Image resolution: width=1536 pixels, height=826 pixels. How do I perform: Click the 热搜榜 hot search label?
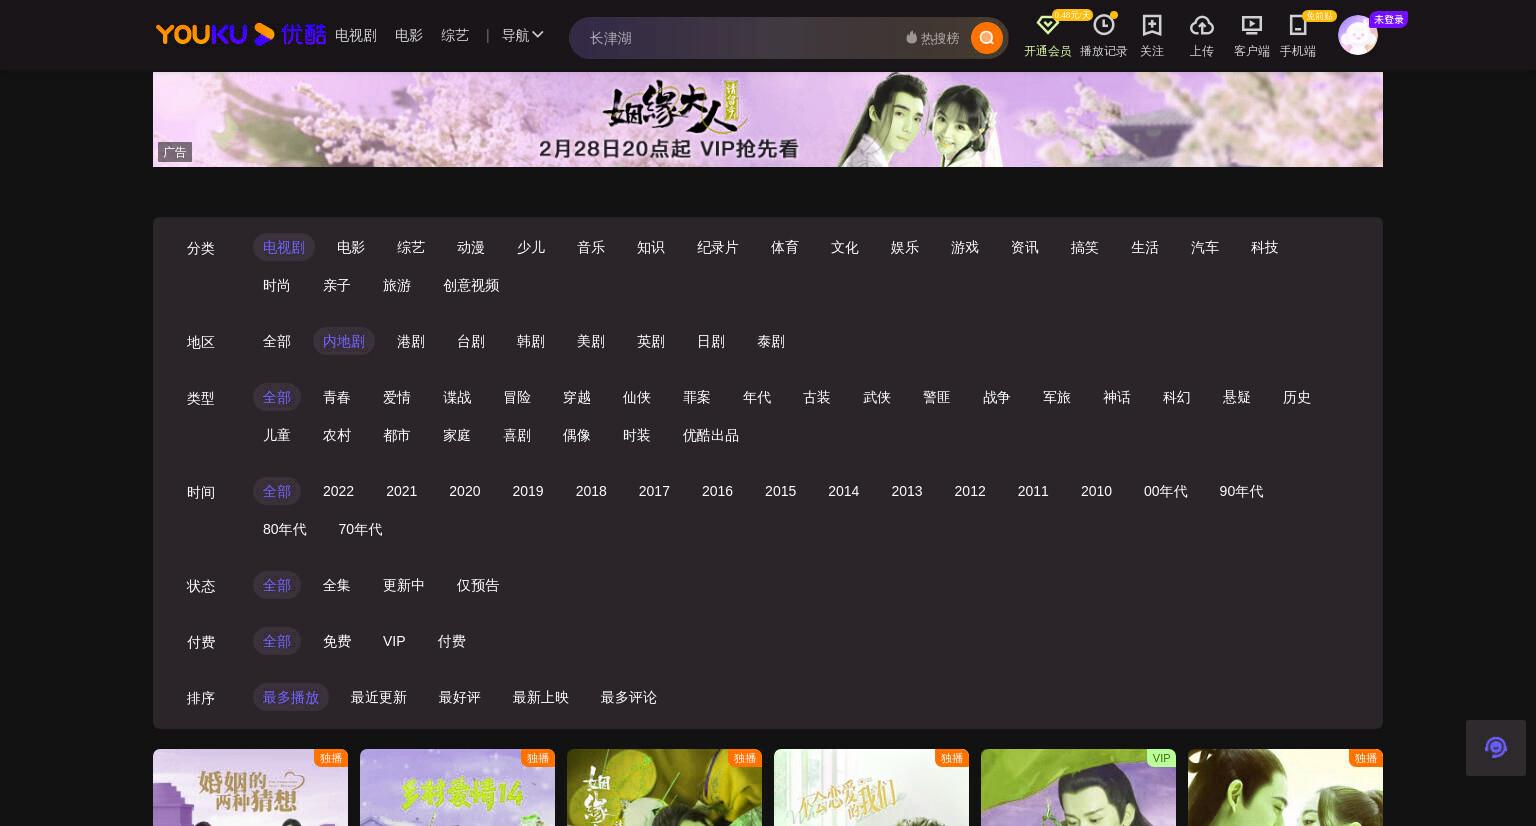(x=940, y=38)
